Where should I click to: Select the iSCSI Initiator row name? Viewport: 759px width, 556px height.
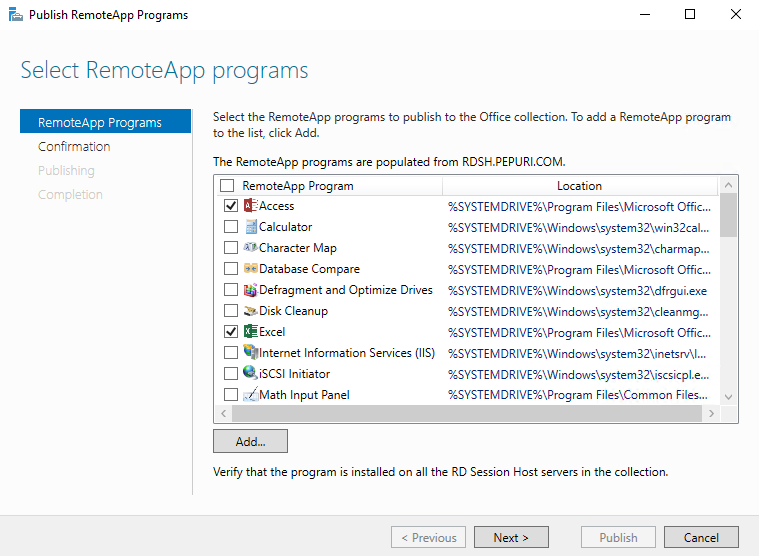(x=294, y=374)
